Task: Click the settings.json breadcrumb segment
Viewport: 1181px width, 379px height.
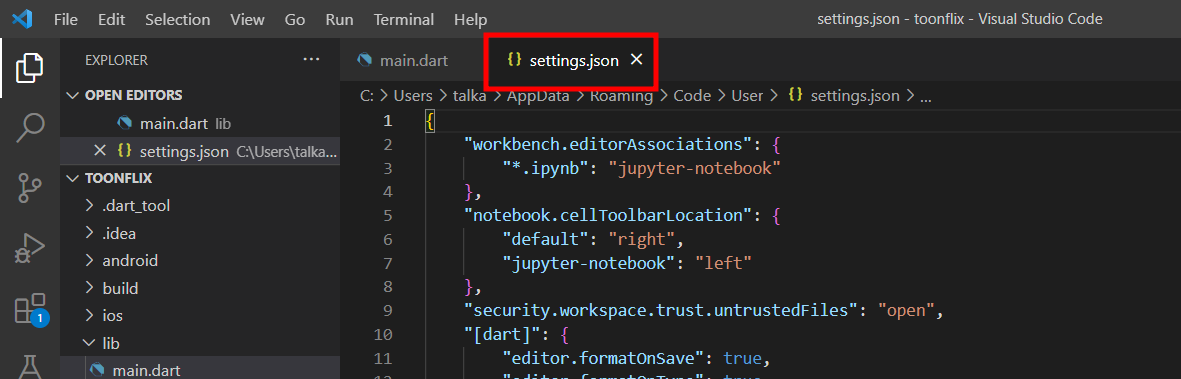Action: 844,96
